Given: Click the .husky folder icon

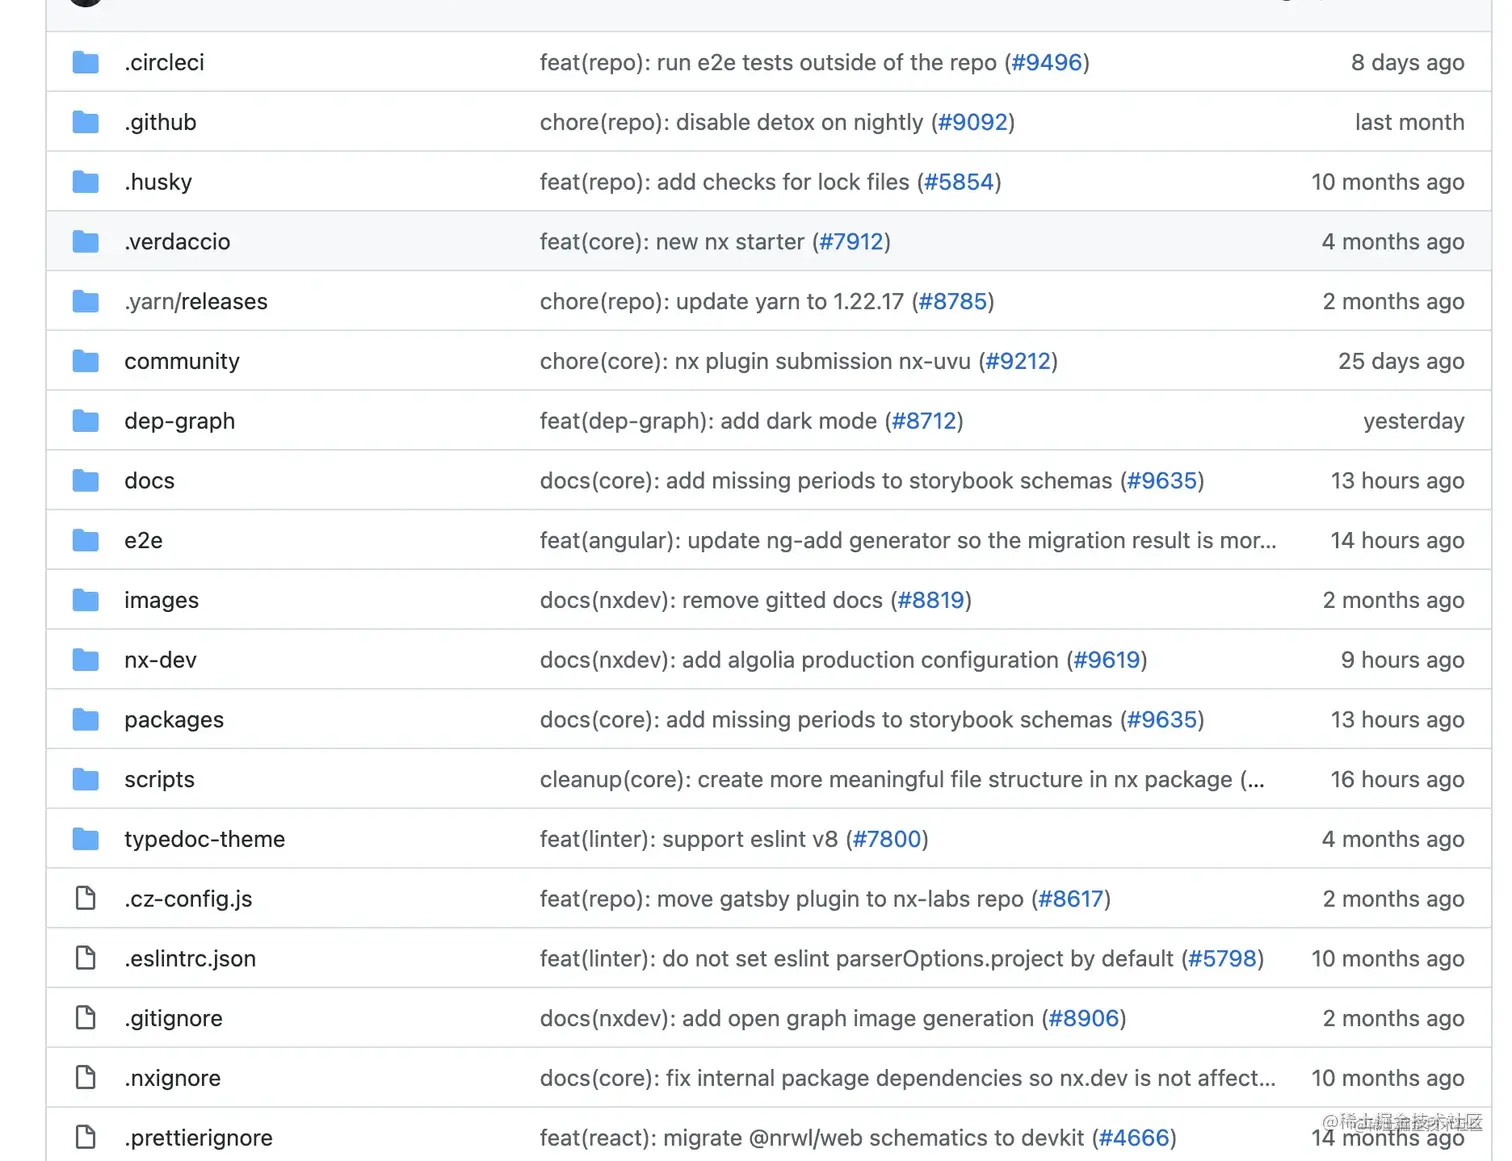Looking at the screenshot, I should [86, 182].
